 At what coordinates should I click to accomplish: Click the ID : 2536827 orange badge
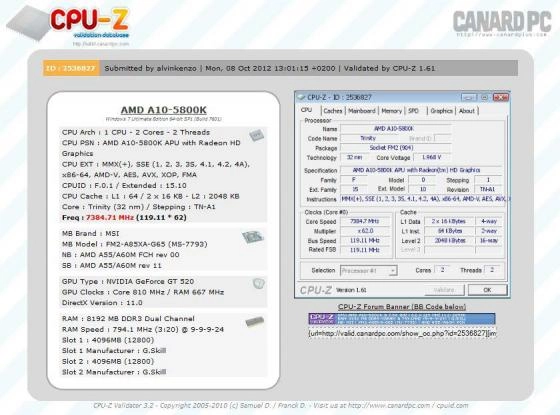[71, 68]
